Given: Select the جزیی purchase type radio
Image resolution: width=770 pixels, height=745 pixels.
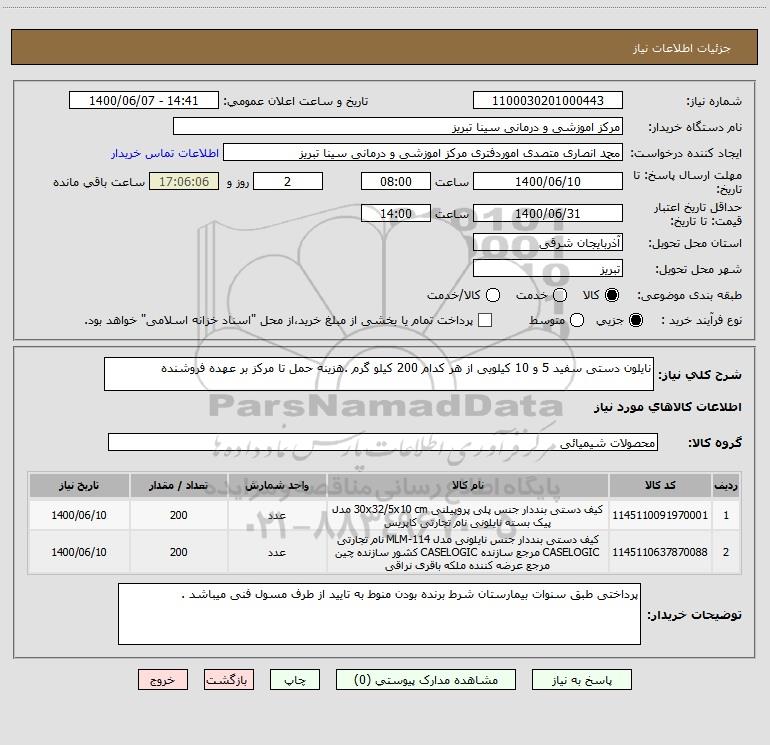Looking at the screenshot, I should (x=635, y=320).
